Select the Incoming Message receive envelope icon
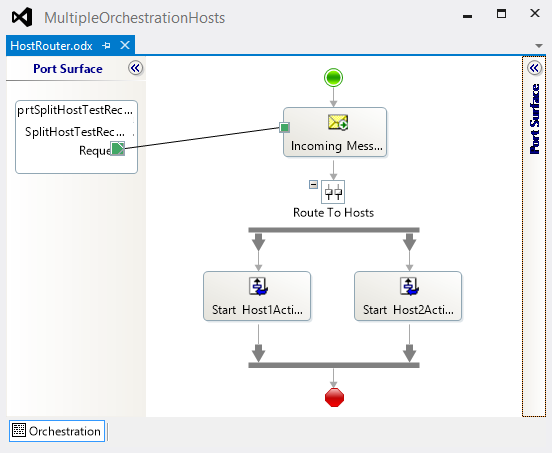 [338, 122]
